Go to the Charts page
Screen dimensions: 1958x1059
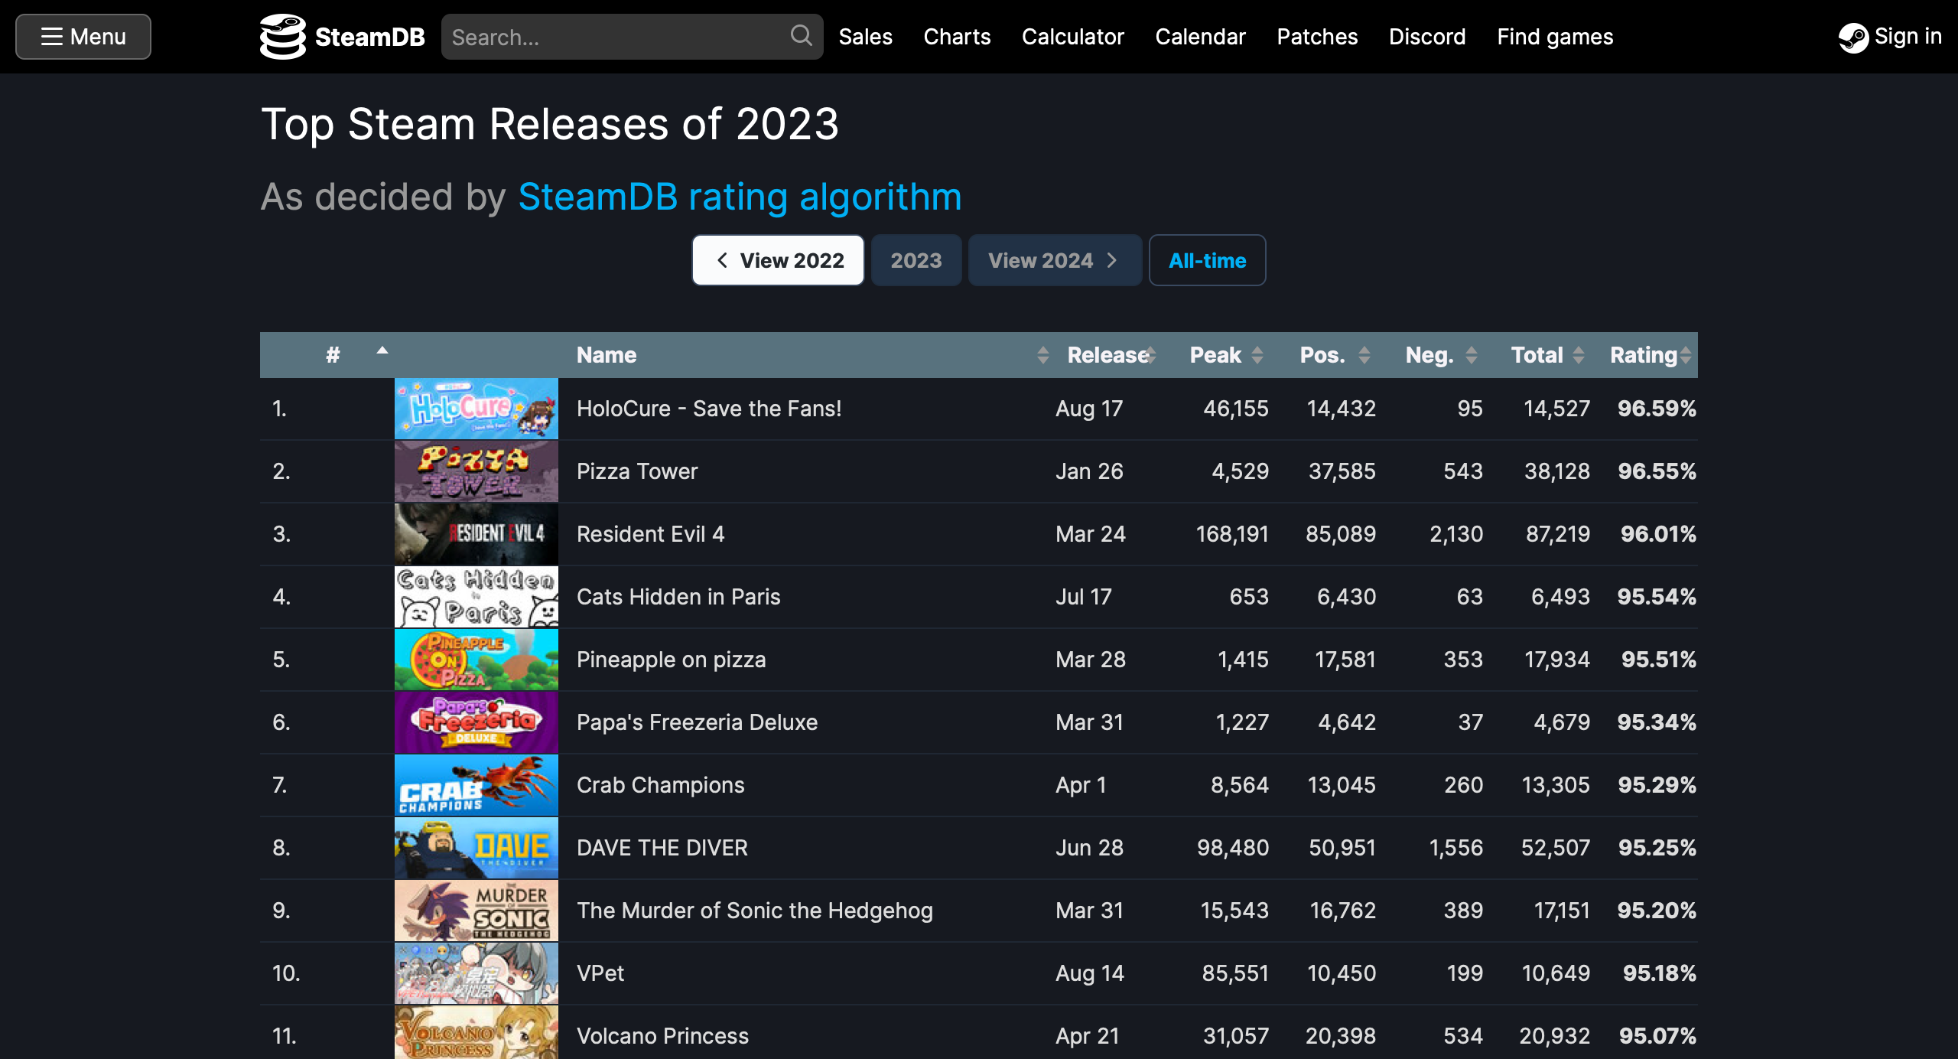click(956, 37)
